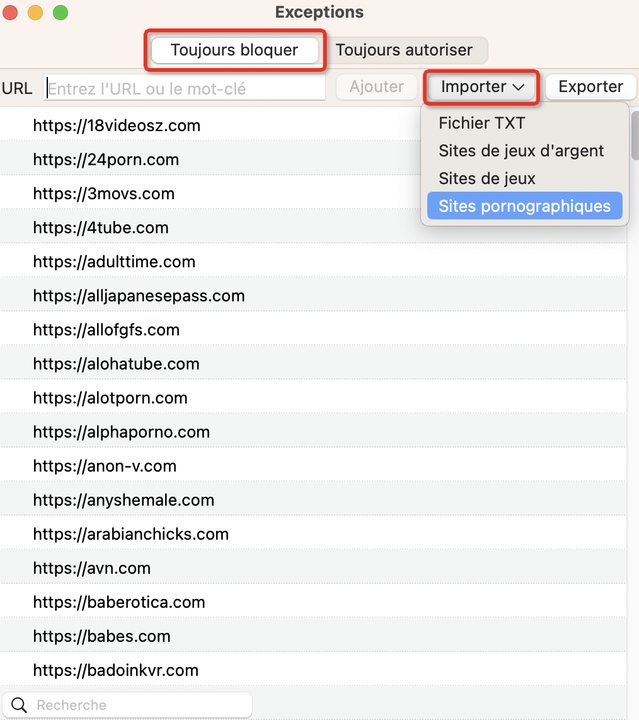Image resolution: width=639 pixels, height=720 pixels.
Task: Select Sites pornographiques import option
Action: click(525, 206)
